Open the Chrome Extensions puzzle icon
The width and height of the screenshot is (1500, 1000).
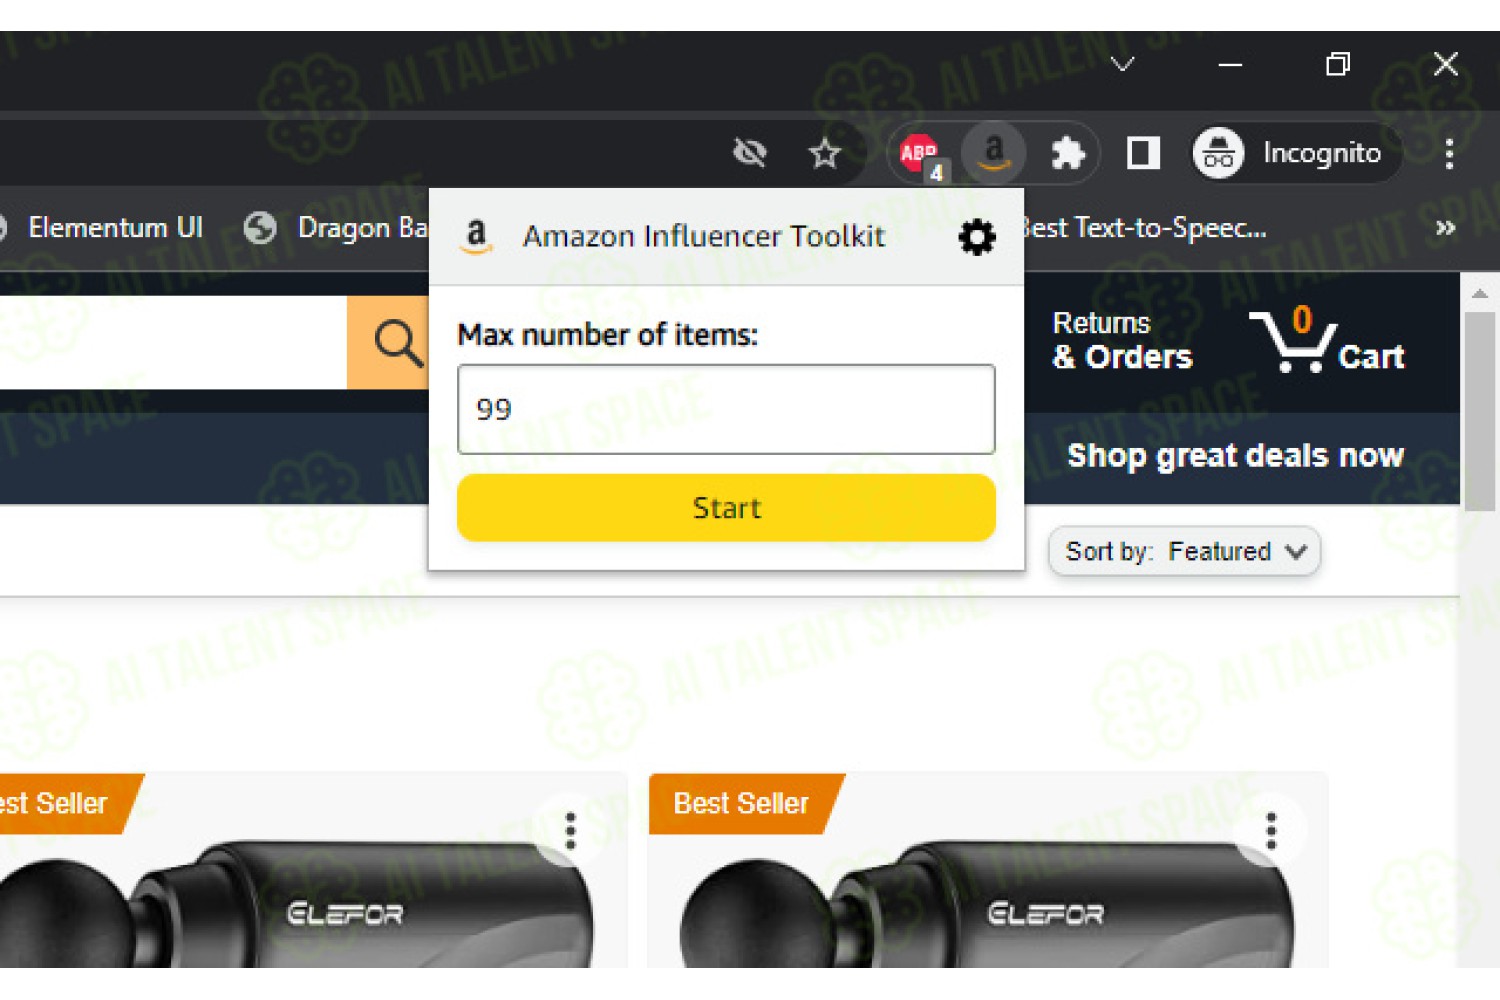point(1067,153)
